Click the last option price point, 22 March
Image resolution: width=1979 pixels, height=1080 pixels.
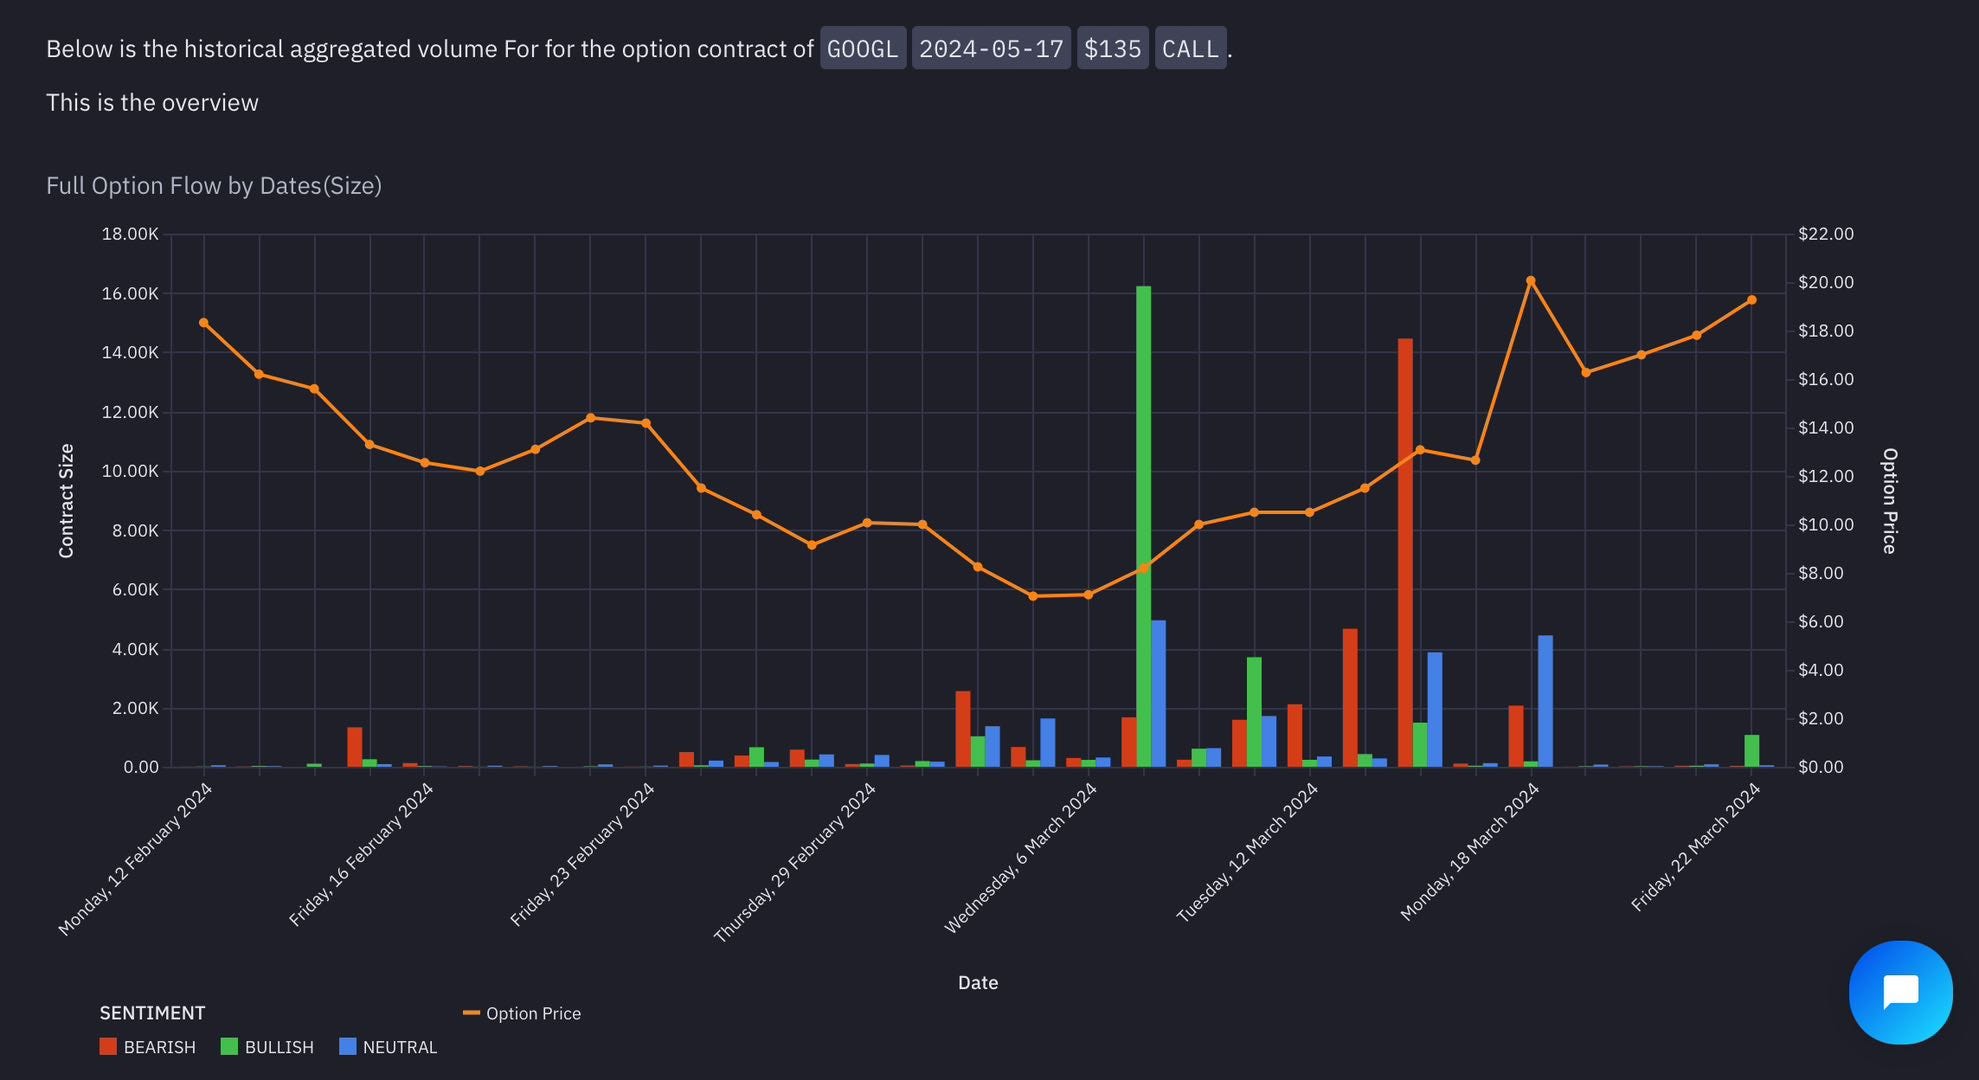point(1751,300)
